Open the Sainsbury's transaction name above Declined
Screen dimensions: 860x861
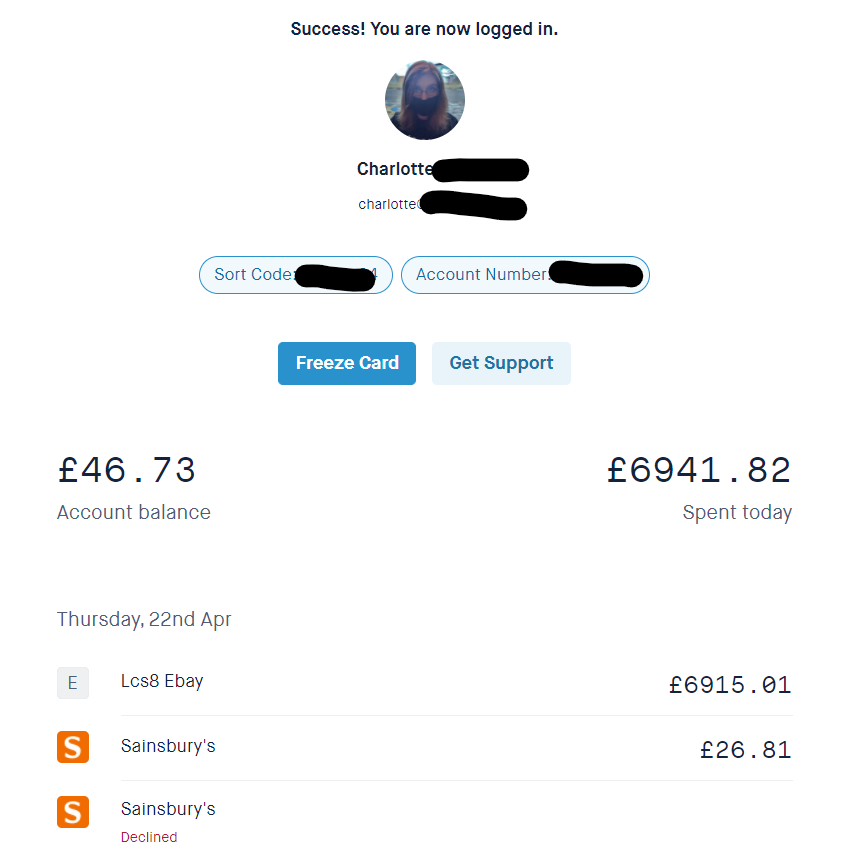(168, 809)
